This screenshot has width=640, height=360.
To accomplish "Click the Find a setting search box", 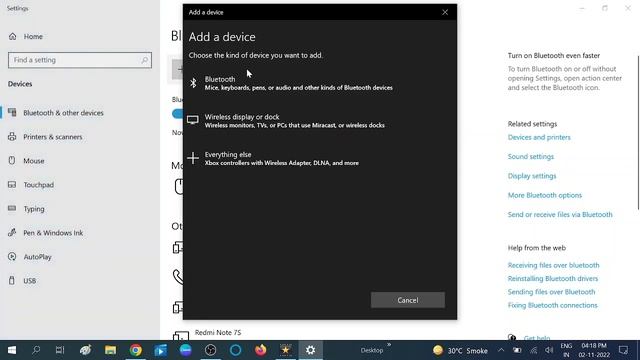I will (x=80, y=60).
